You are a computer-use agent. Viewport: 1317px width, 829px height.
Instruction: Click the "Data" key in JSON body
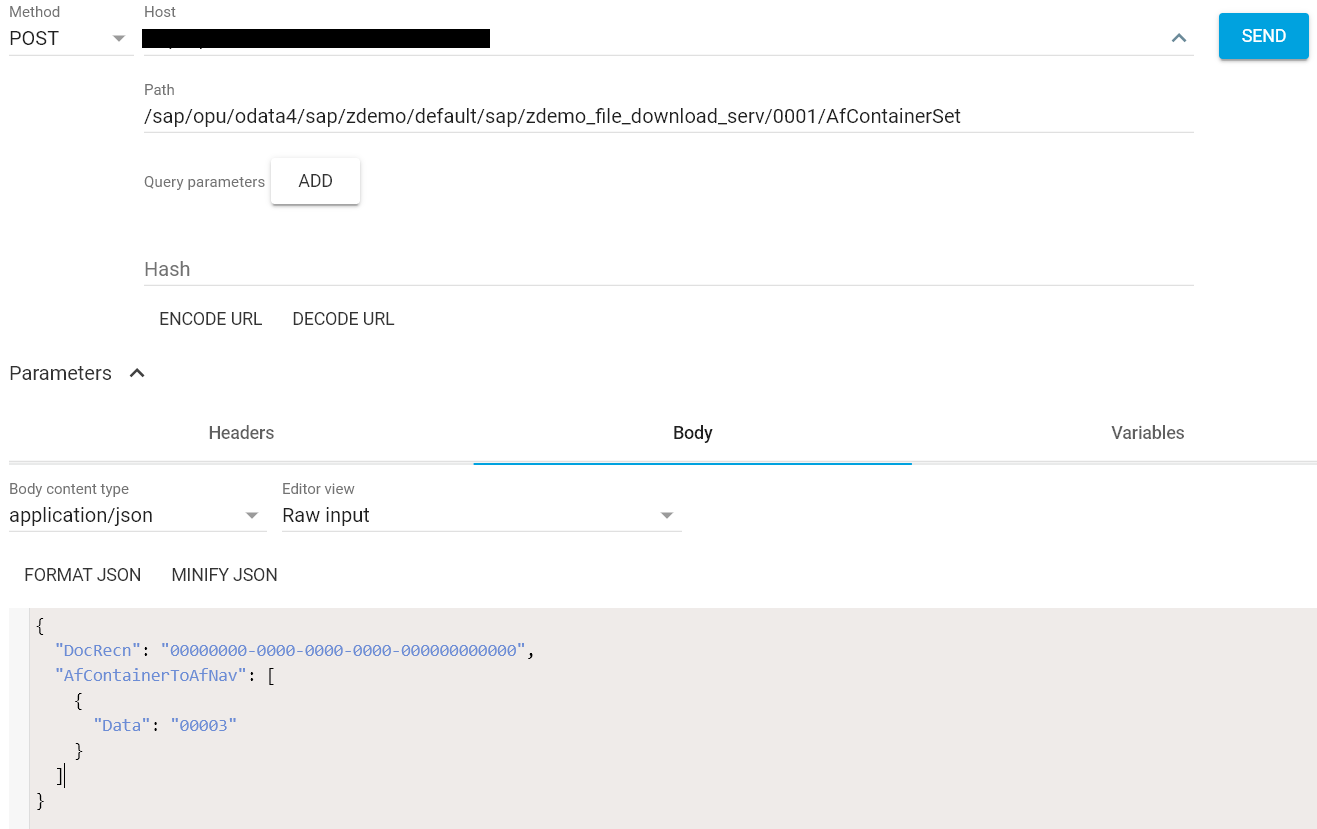122,725
